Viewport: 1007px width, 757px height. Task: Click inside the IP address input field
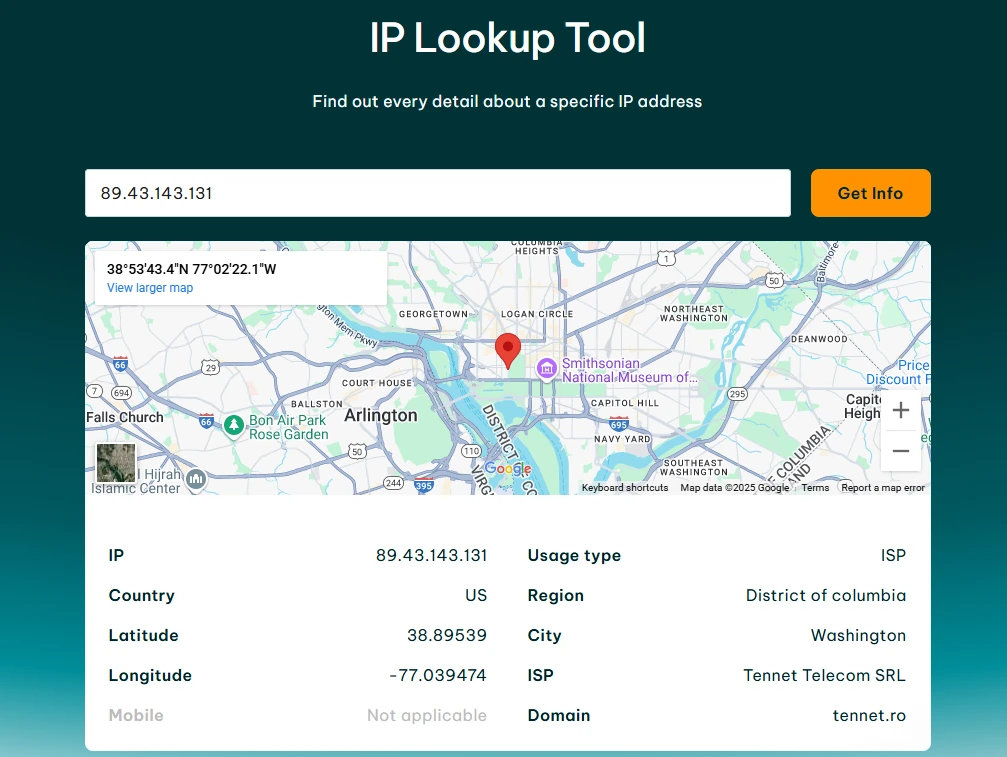[437, 193]
